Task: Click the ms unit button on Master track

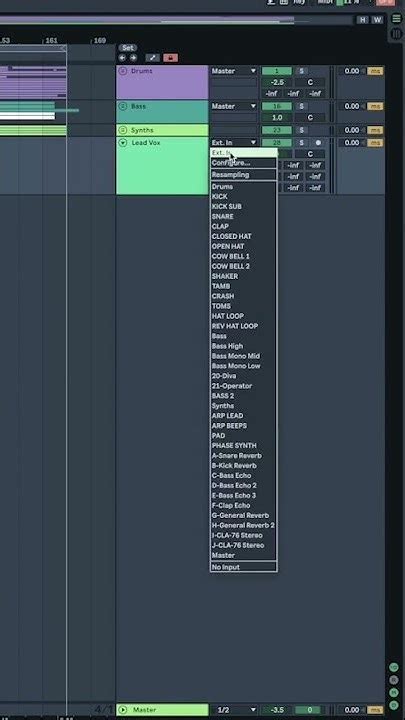Action: point(375,710)
